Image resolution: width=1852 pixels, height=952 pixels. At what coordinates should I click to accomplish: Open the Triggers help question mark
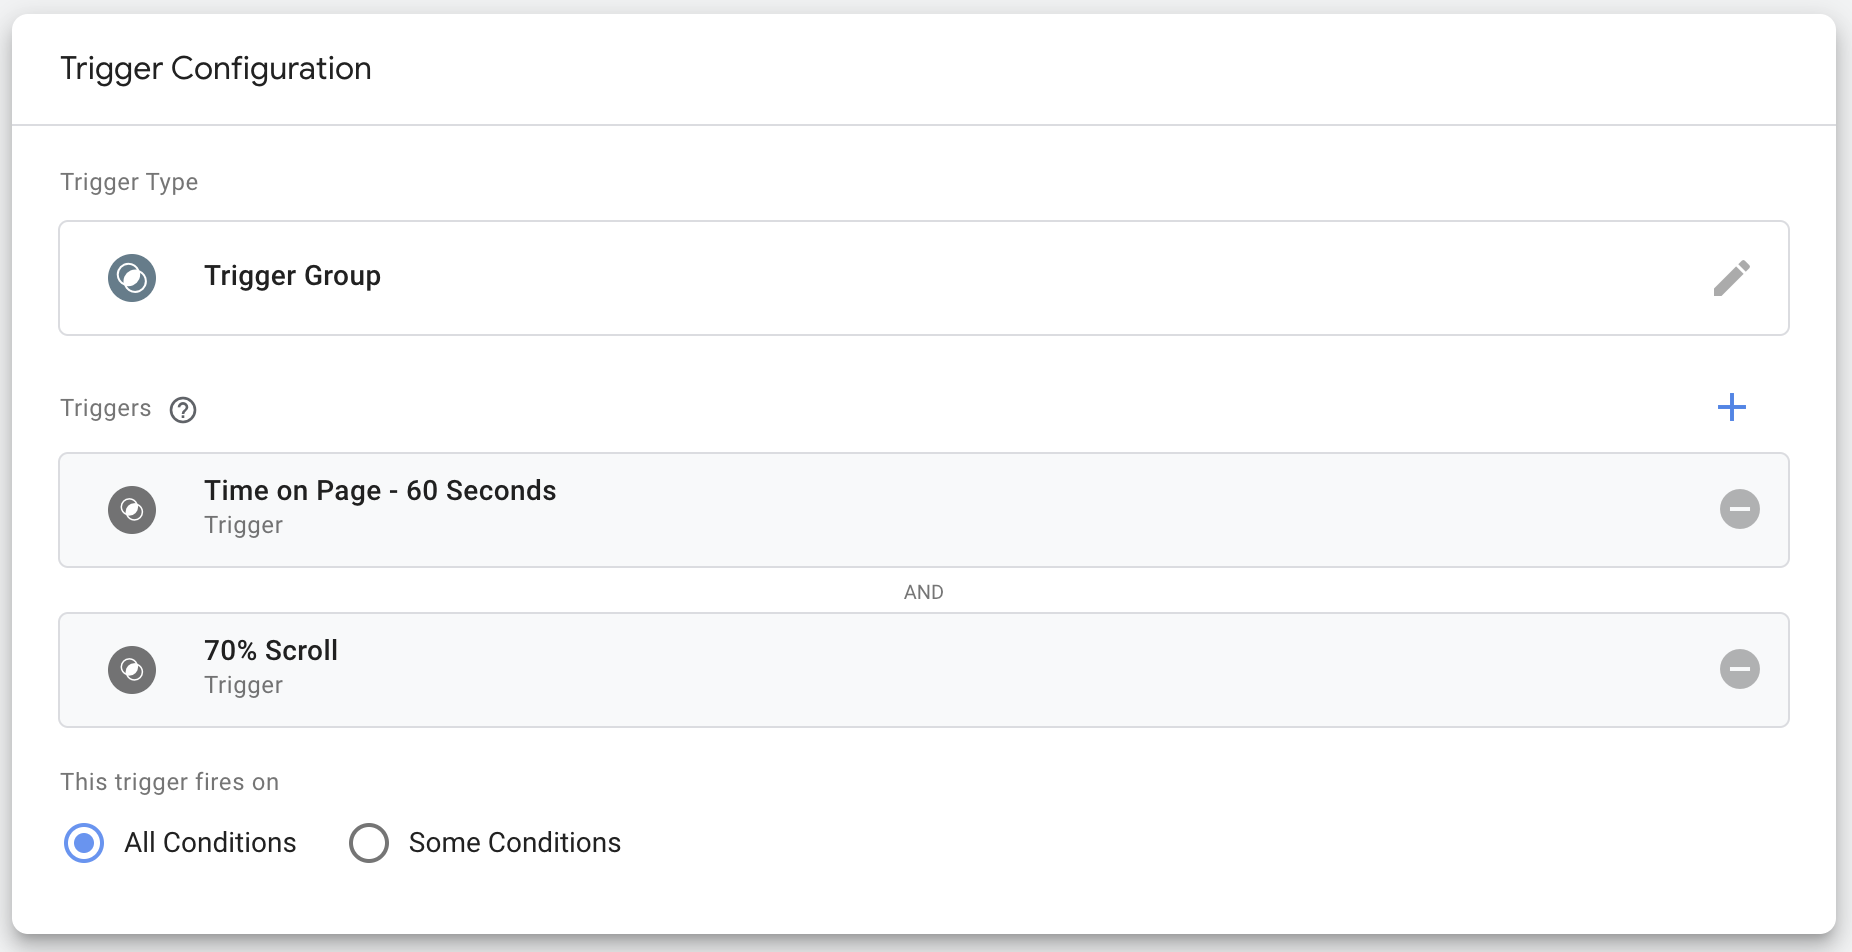tap(183, 410)
